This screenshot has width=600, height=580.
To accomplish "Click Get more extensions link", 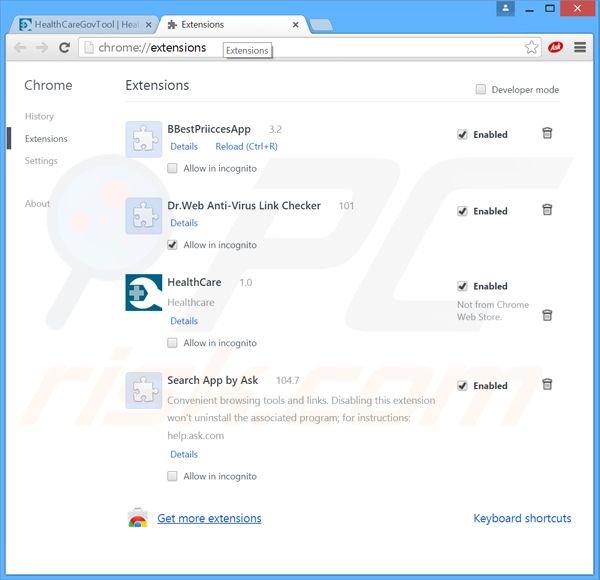I will click(209, 518).
